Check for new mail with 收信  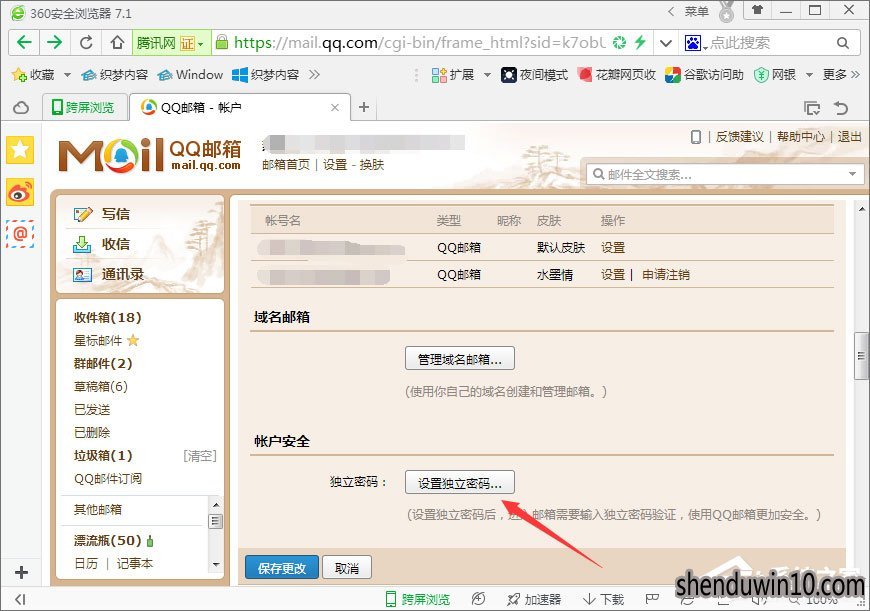[115, 244]
